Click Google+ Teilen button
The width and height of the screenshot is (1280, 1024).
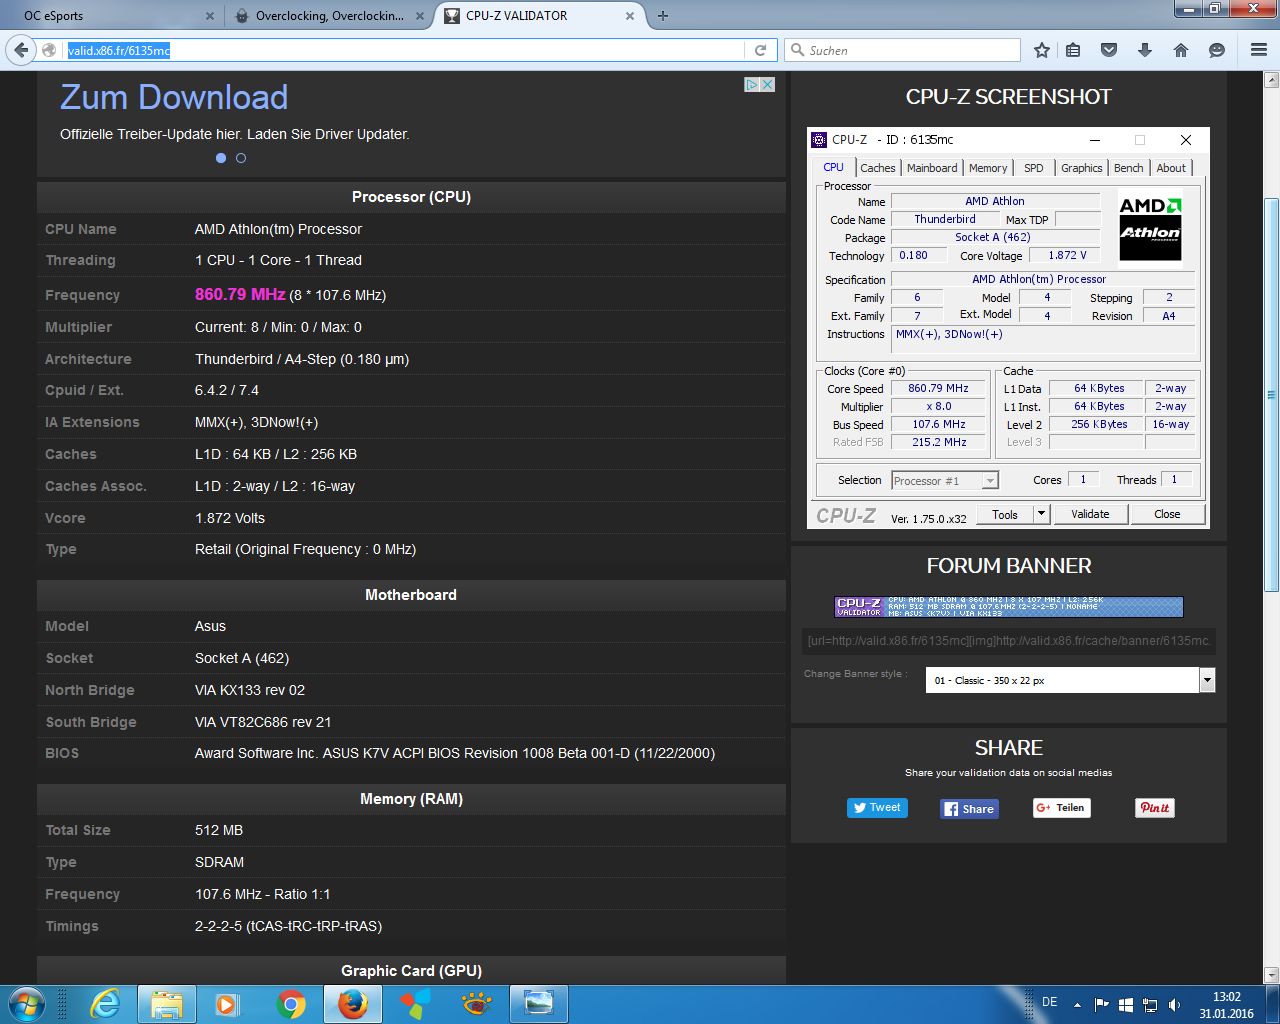pos(1062,808)
